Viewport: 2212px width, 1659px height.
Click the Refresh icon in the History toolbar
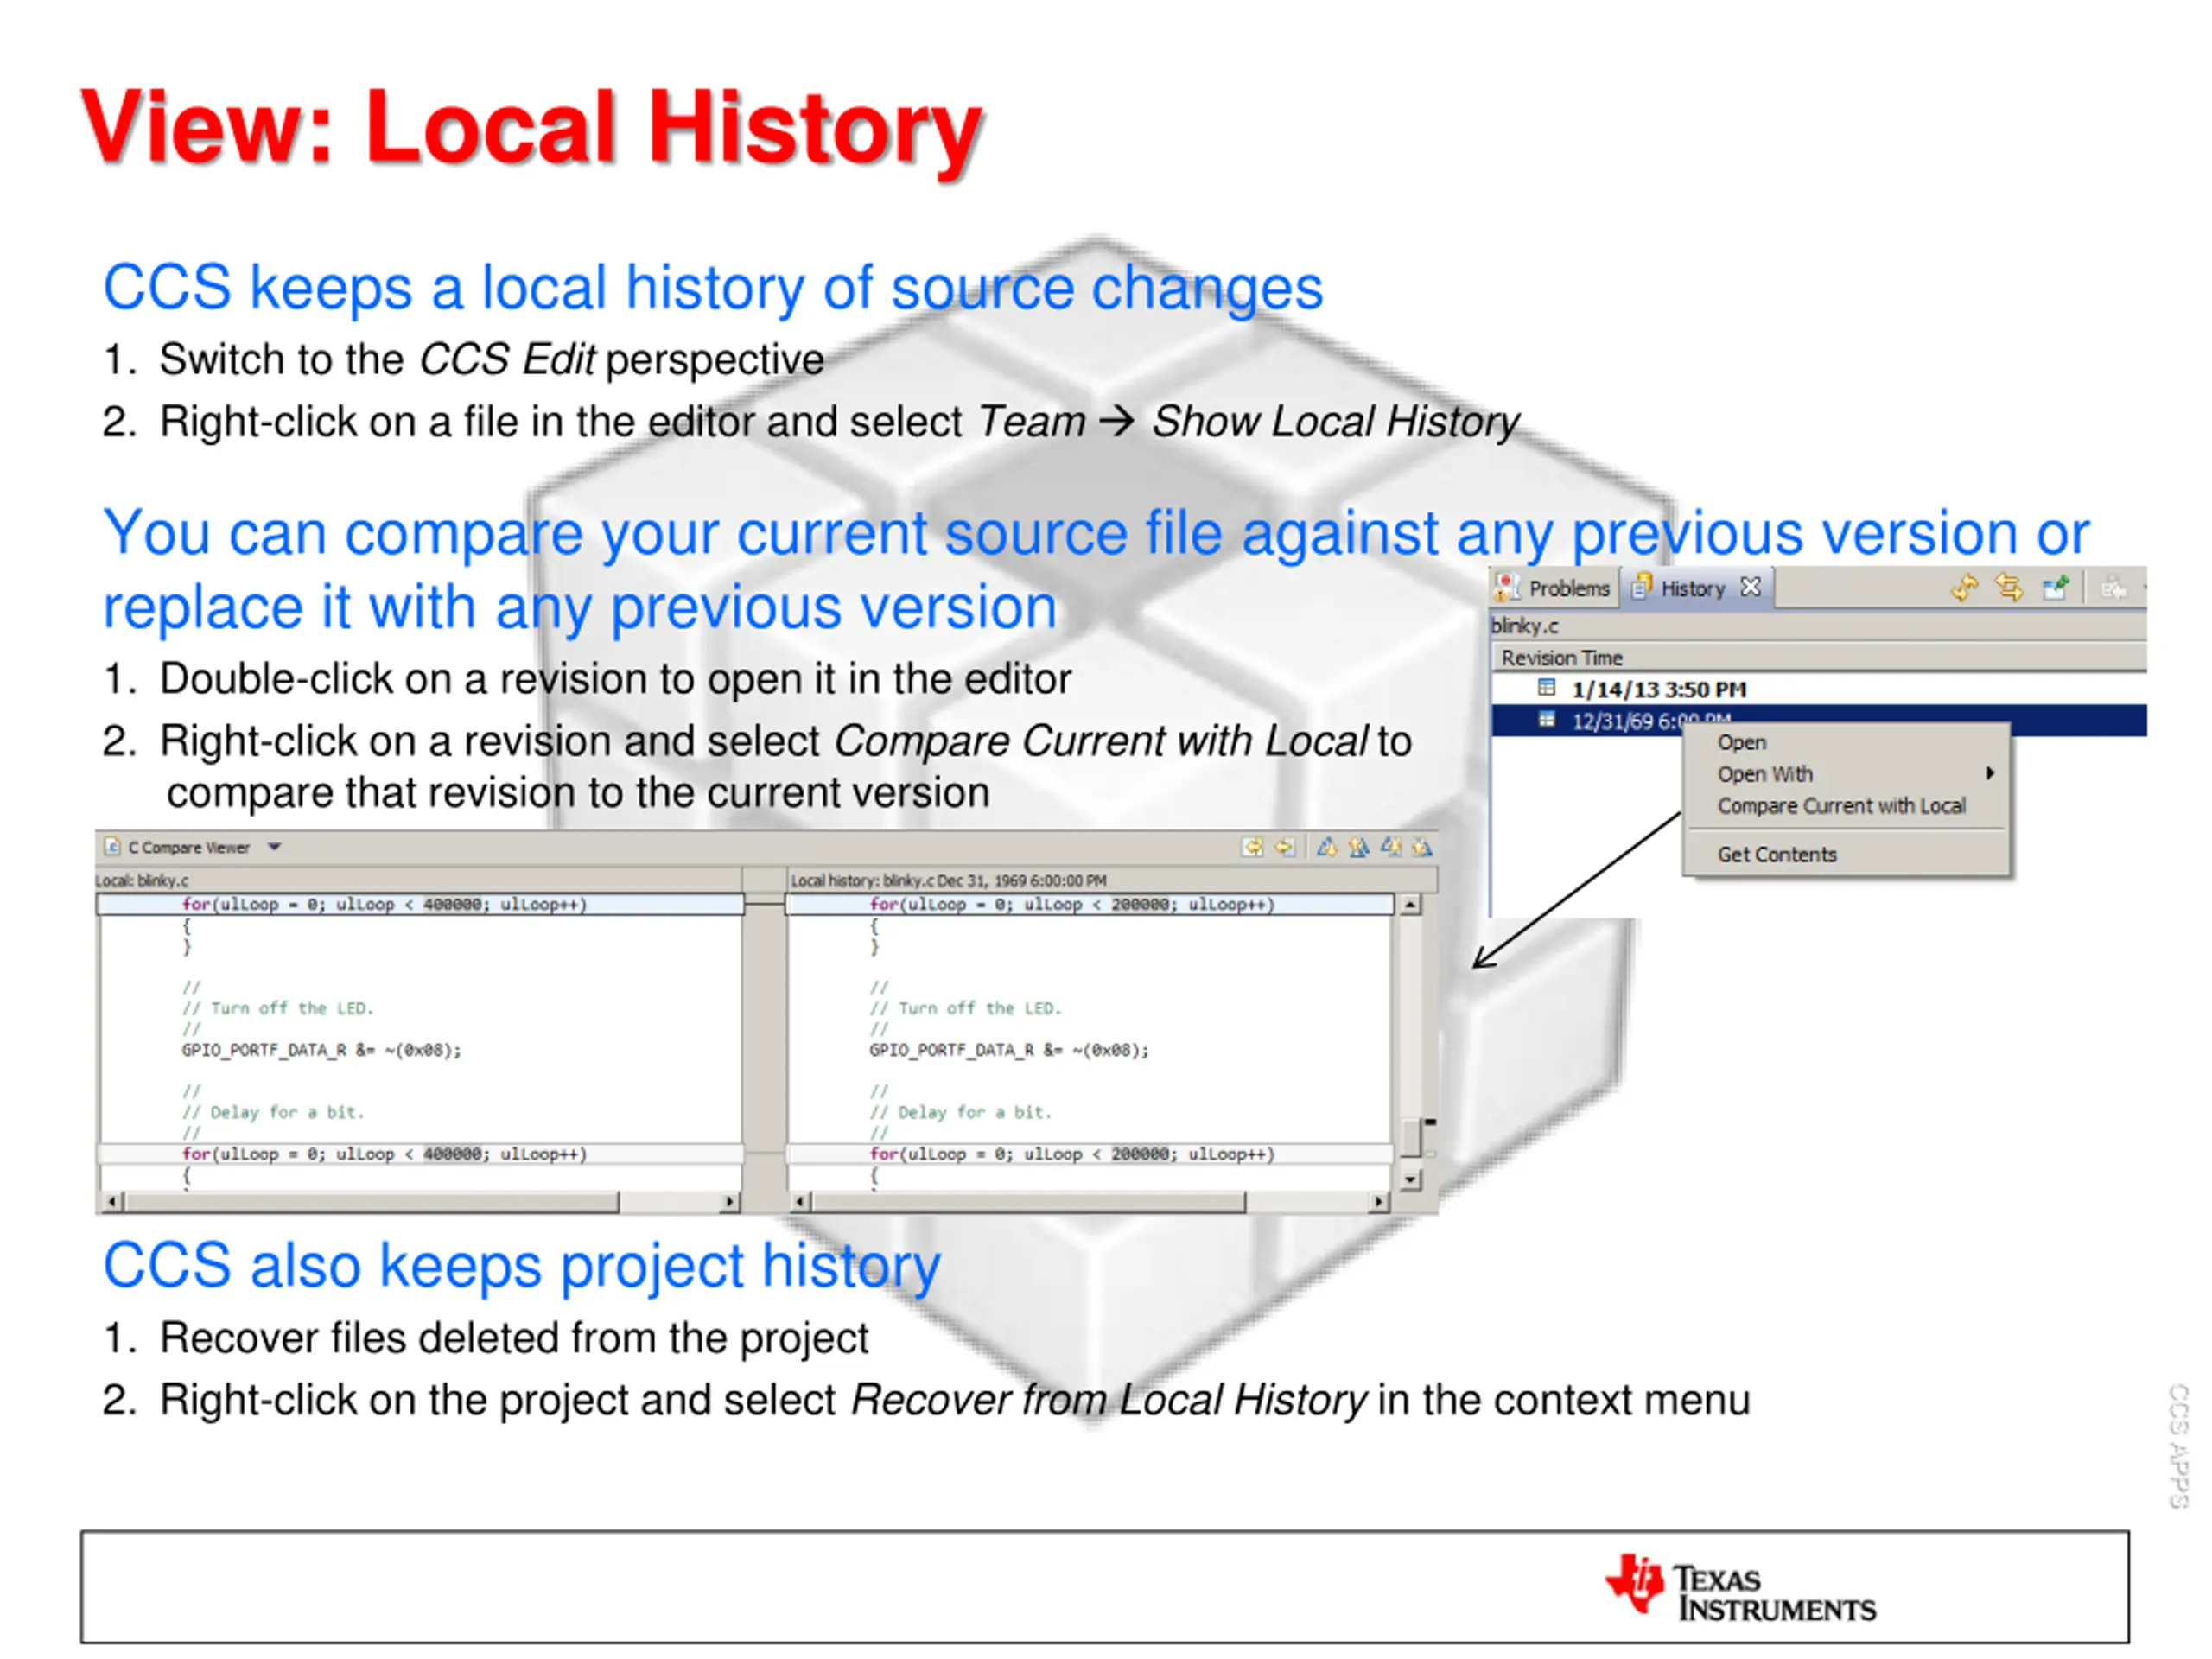click(1964, 588)
